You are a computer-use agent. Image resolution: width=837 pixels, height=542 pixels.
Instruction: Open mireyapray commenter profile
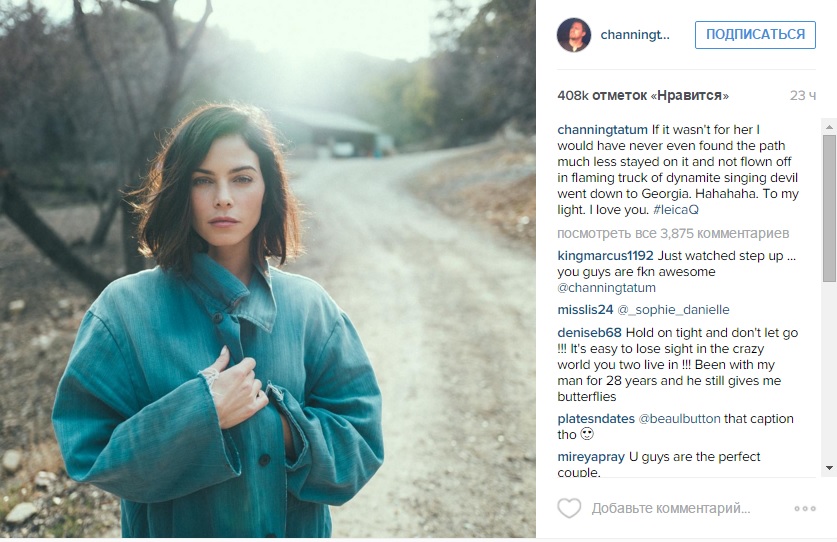click(591, 457)
